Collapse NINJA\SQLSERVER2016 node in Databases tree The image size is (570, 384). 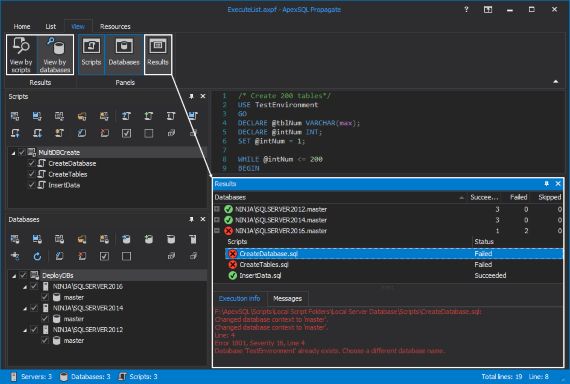(x=25, y=287)
